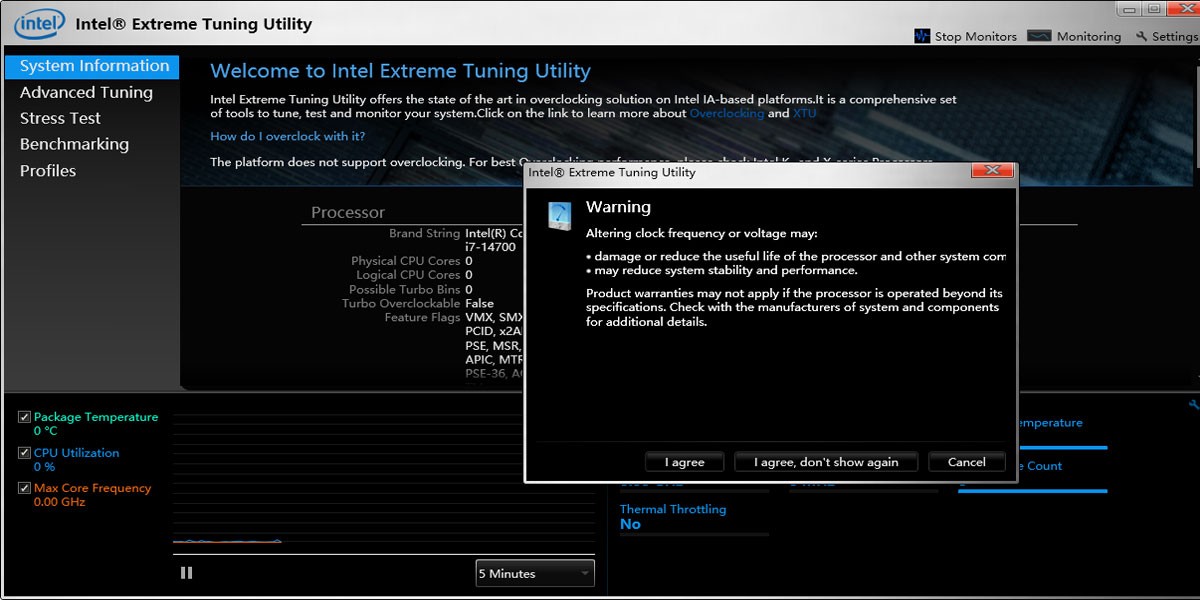Maximize the Intel Extreme Tuning Utility window
The image size is (1200, 600).
1155,9
